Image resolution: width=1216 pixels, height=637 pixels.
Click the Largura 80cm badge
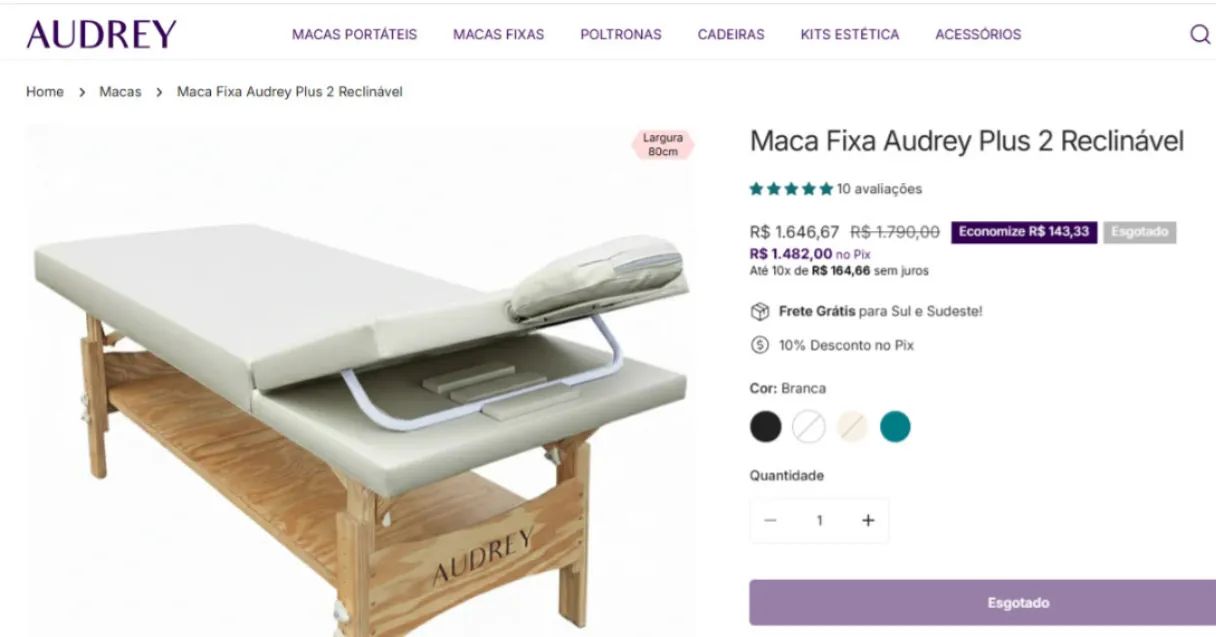pyautogui.click(x=661, y=143)
